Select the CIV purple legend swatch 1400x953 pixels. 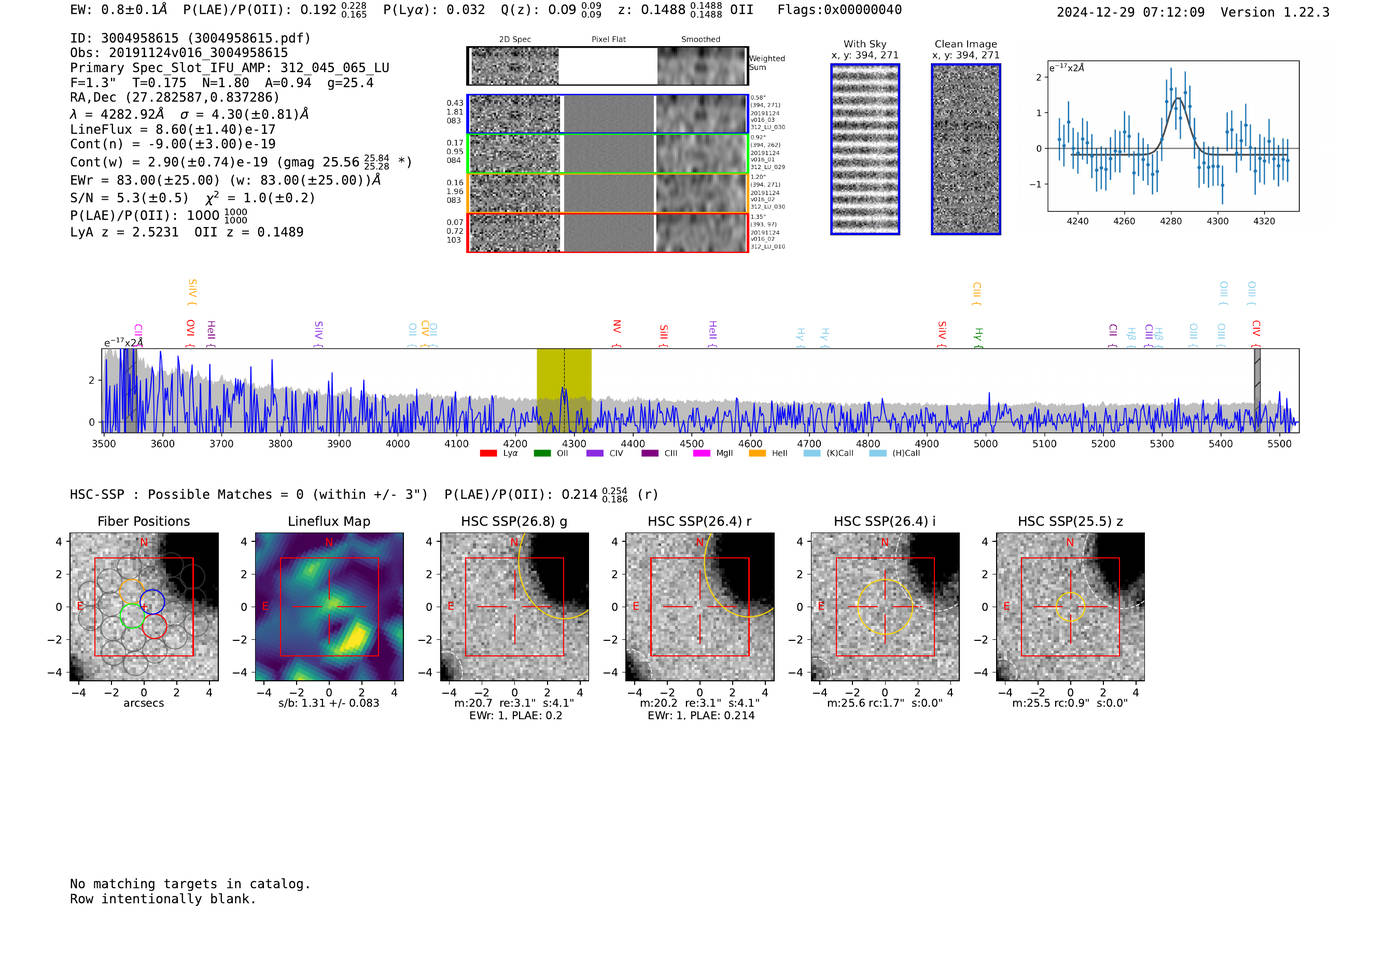pyautogui.click(x=595, y=453)
